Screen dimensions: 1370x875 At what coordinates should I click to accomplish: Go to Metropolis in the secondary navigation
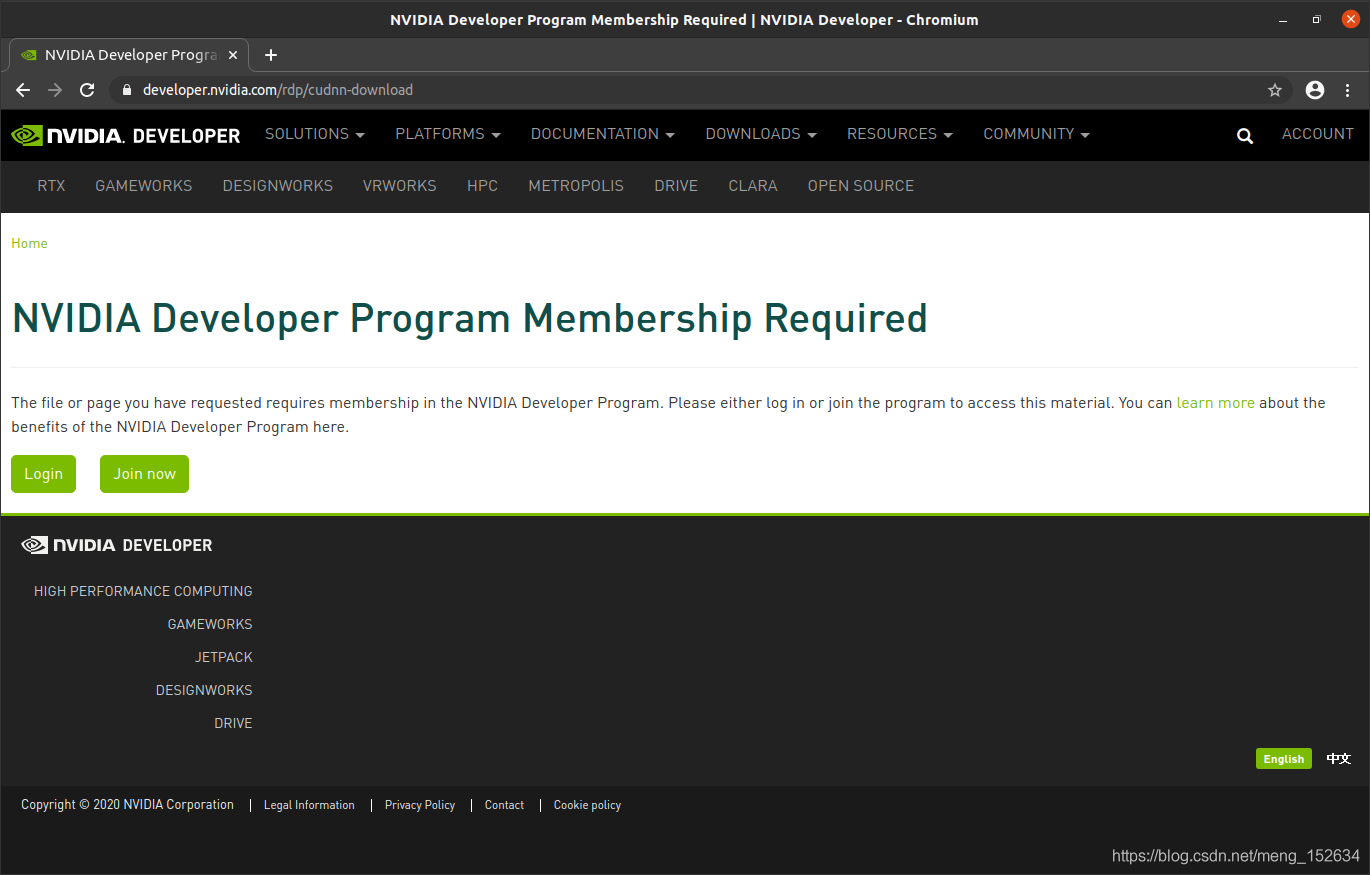point(576,185)
